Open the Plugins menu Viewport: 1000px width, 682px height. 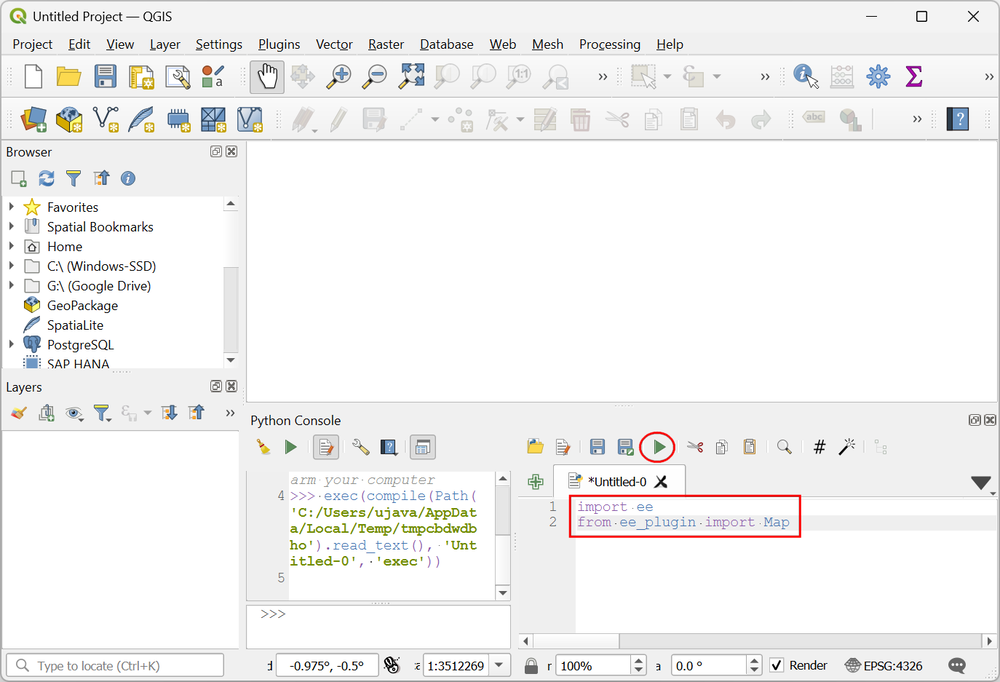click(279, 44)
